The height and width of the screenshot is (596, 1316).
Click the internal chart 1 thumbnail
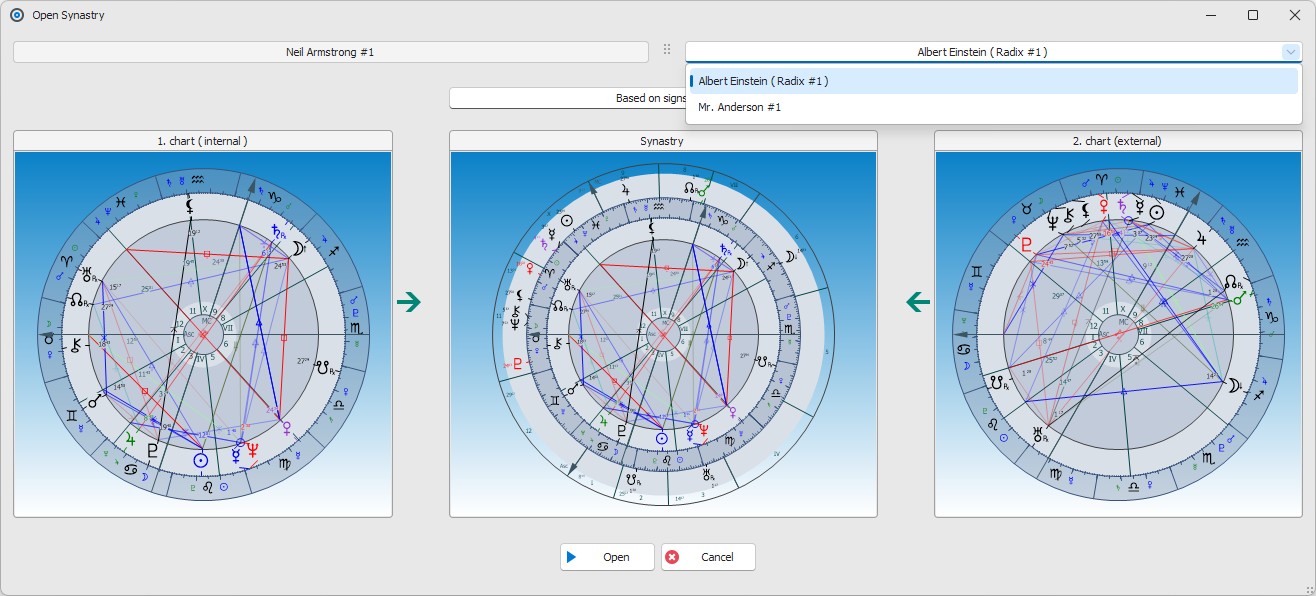pyautogui.click(x=203, y=334)
